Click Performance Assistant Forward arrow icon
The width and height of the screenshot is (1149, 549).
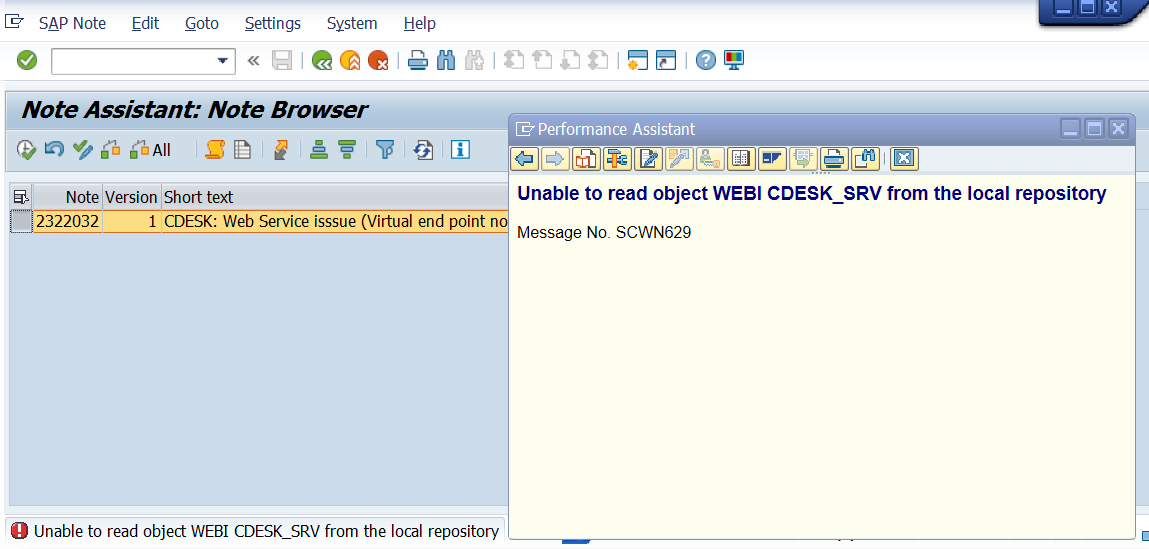click(x=555, y=158)
